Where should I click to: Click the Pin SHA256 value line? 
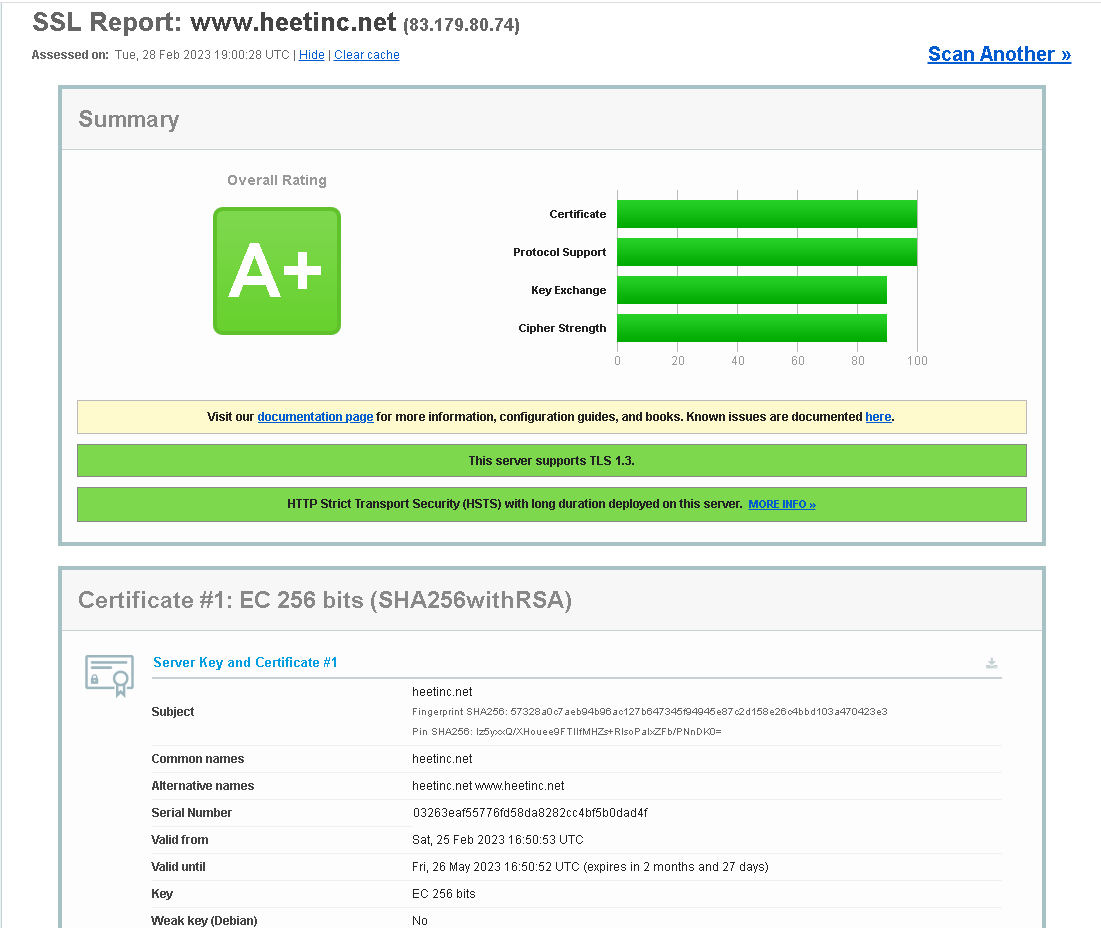567,731
